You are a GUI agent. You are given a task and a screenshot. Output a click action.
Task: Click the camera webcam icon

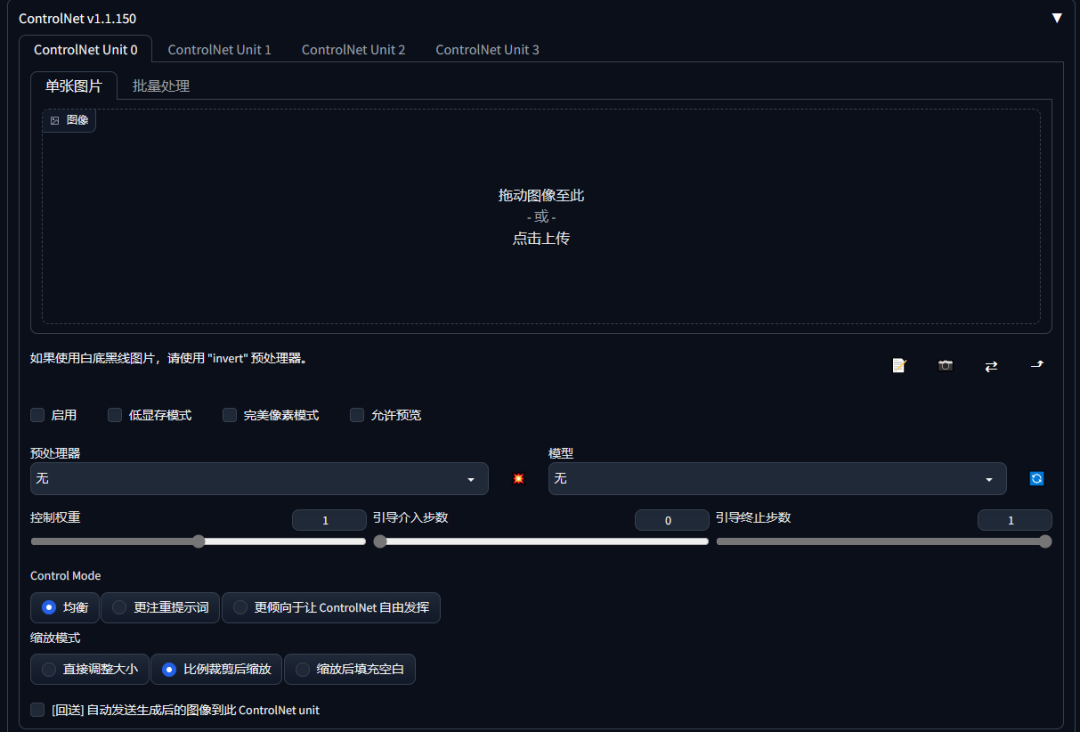945,366
